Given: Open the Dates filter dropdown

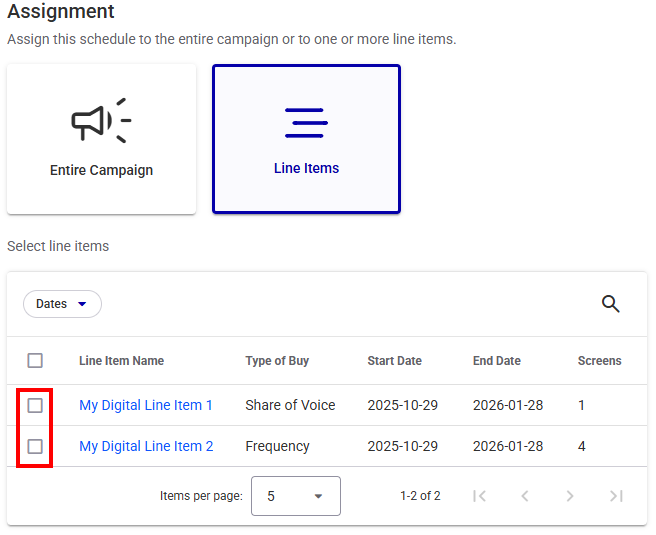Looking at the screenshot, I should point(62,304).
